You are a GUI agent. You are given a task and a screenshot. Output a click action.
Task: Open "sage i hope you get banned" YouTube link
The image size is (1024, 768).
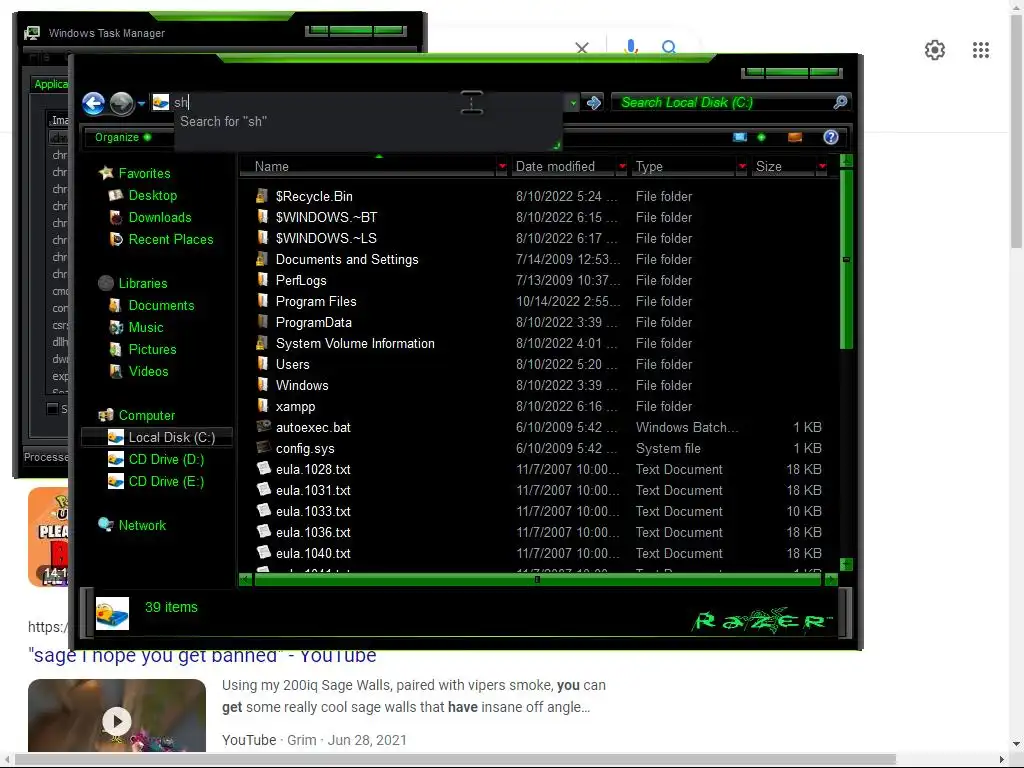pyautogui.click(x=202, y=656)
